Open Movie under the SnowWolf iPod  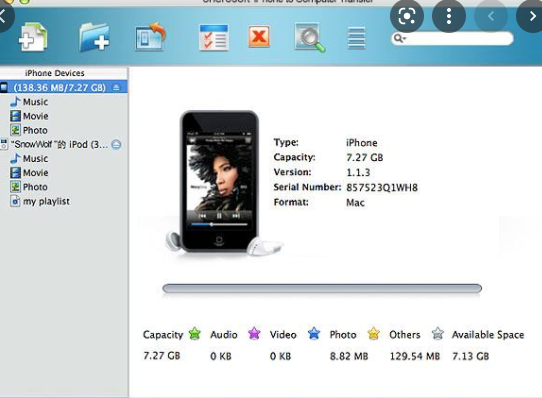pyautogui.click(x=29, y=173)
